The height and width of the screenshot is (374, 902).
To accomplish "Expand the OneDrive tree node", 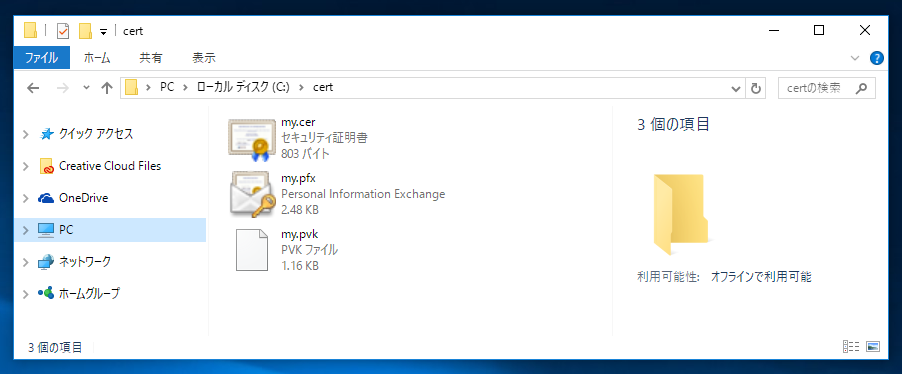I will click(25, 198).
